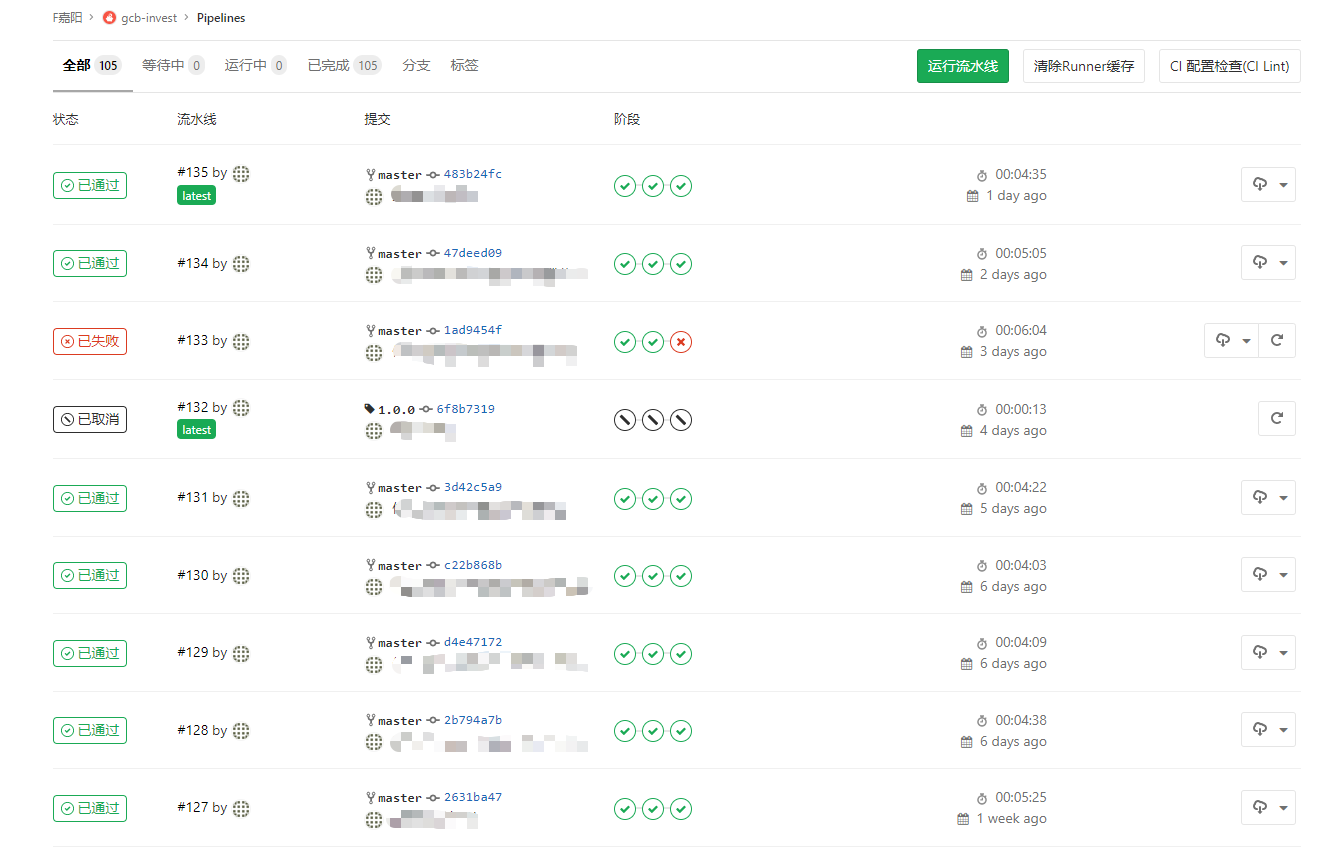Click the third stage icon of pipeline #127
1328x853 pixels.
681,808
